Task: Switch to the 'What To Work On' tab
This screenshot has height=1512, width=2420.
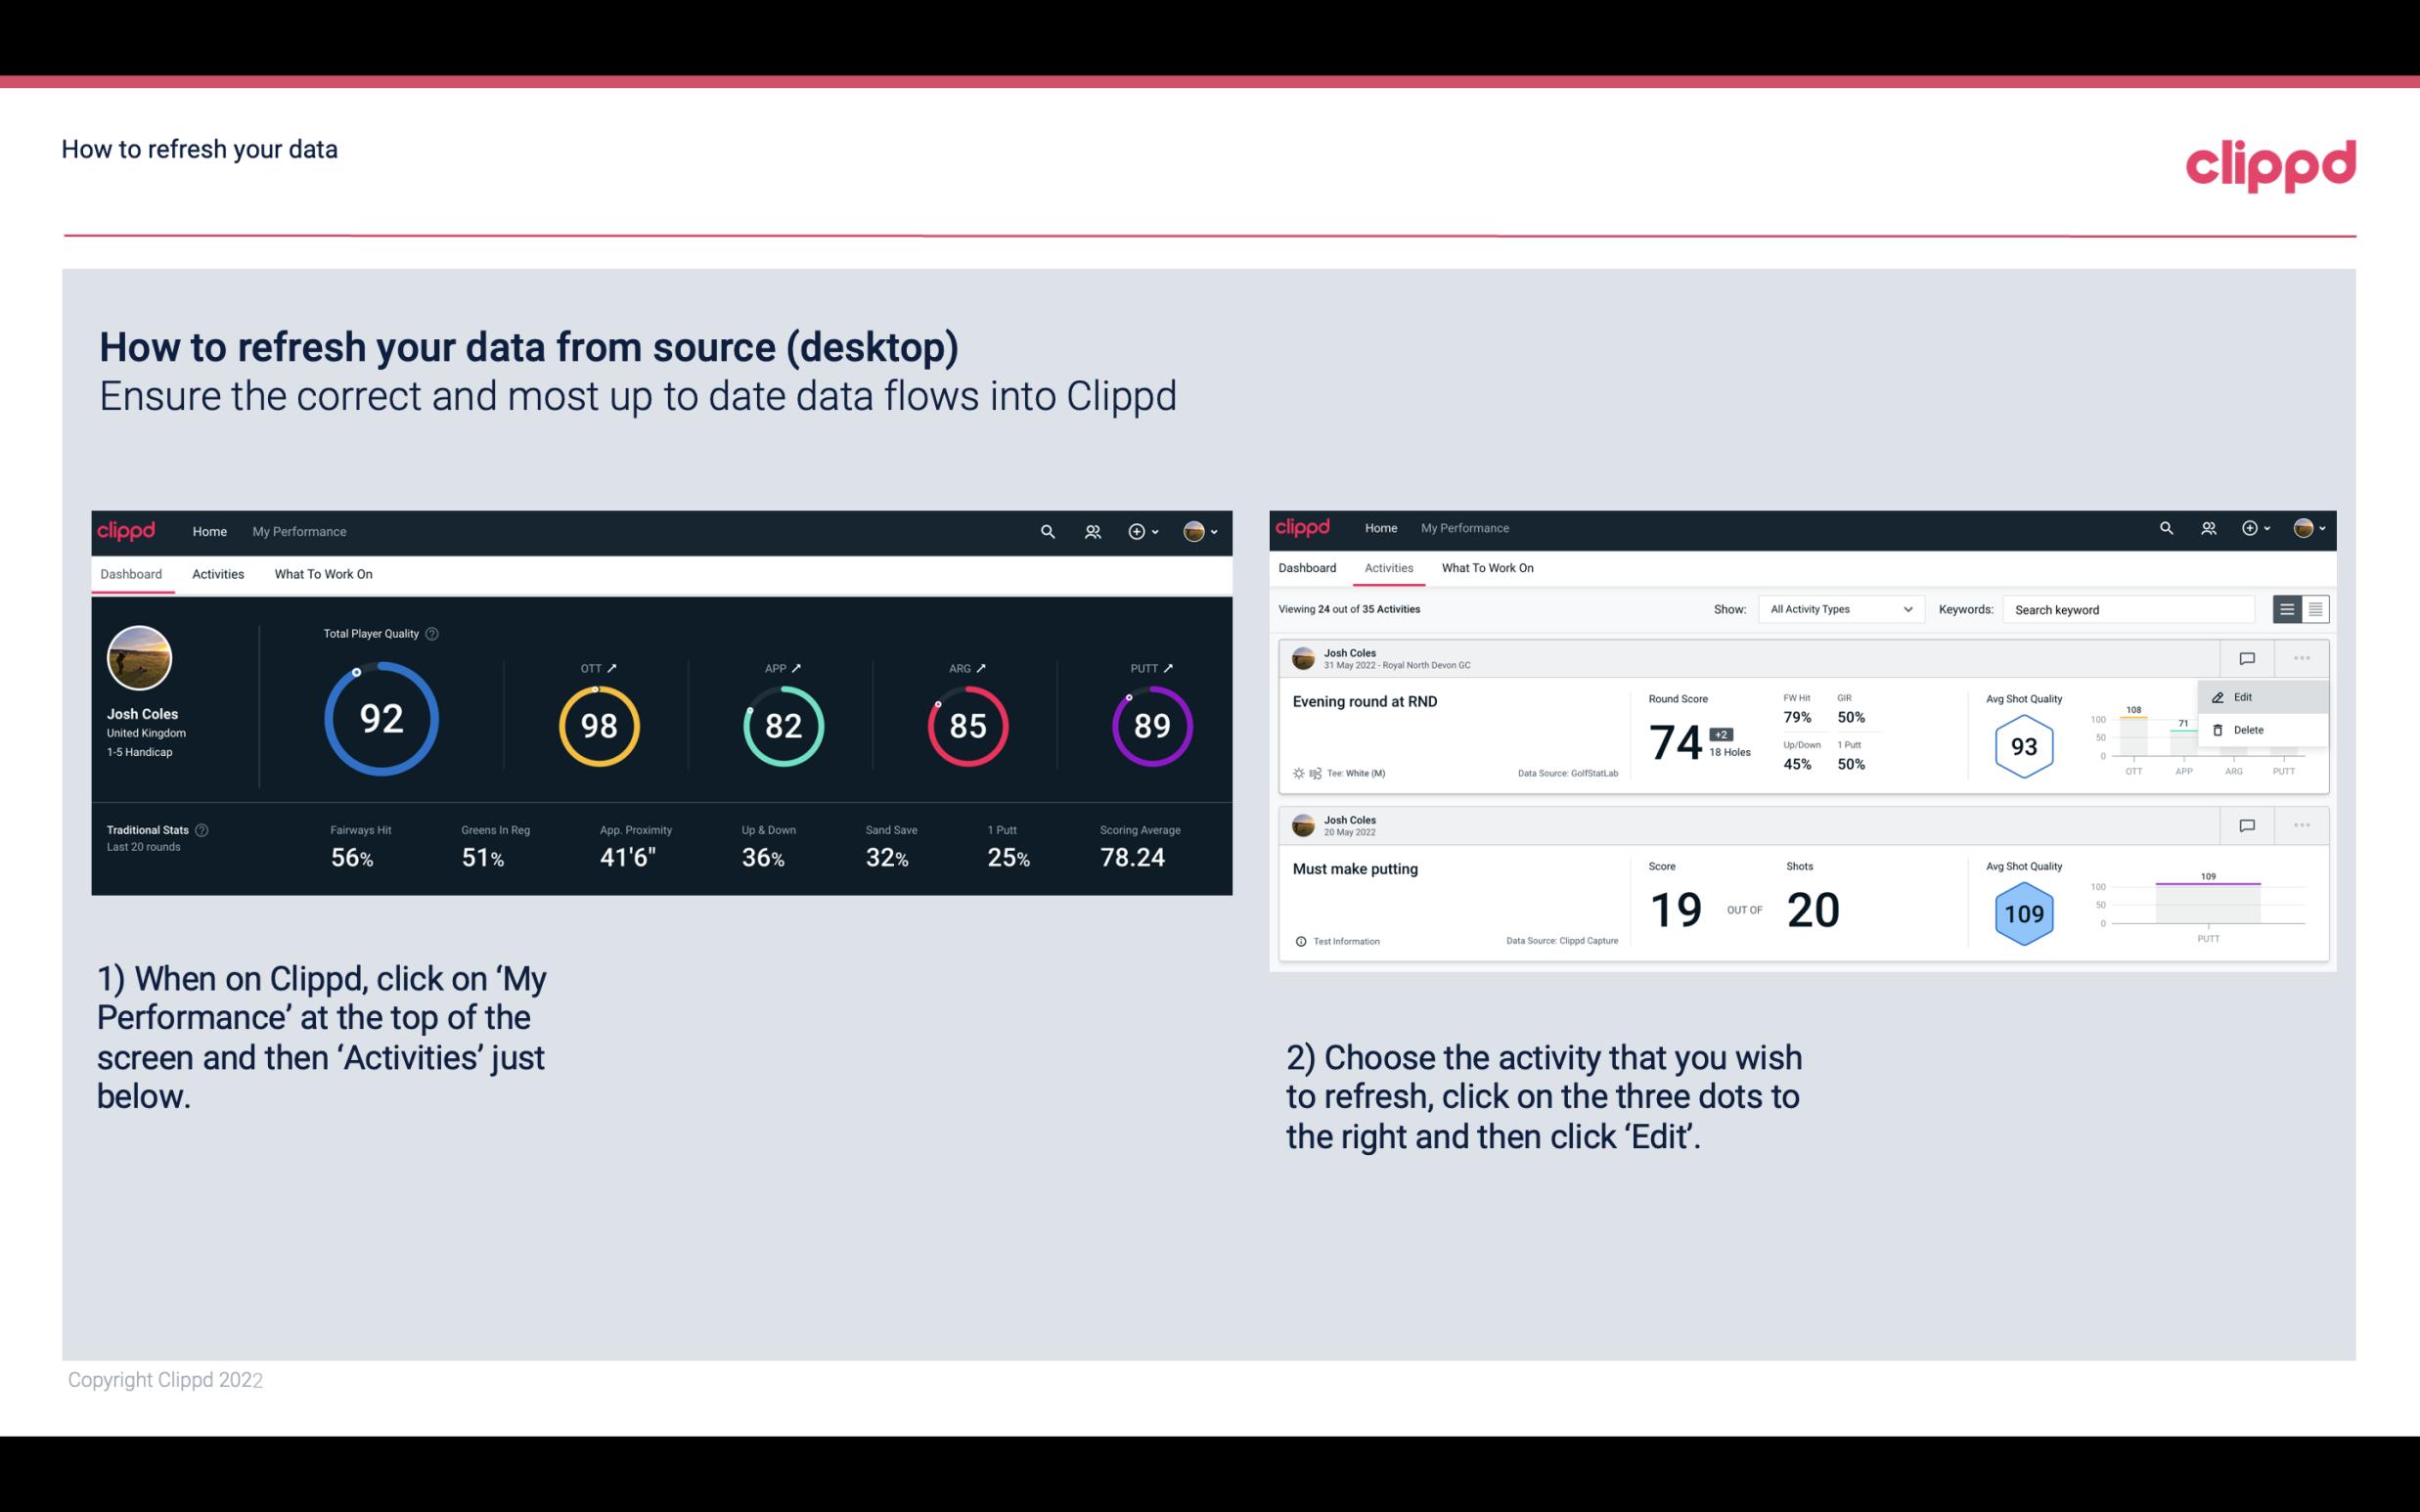Action: [x=323, y=573]
